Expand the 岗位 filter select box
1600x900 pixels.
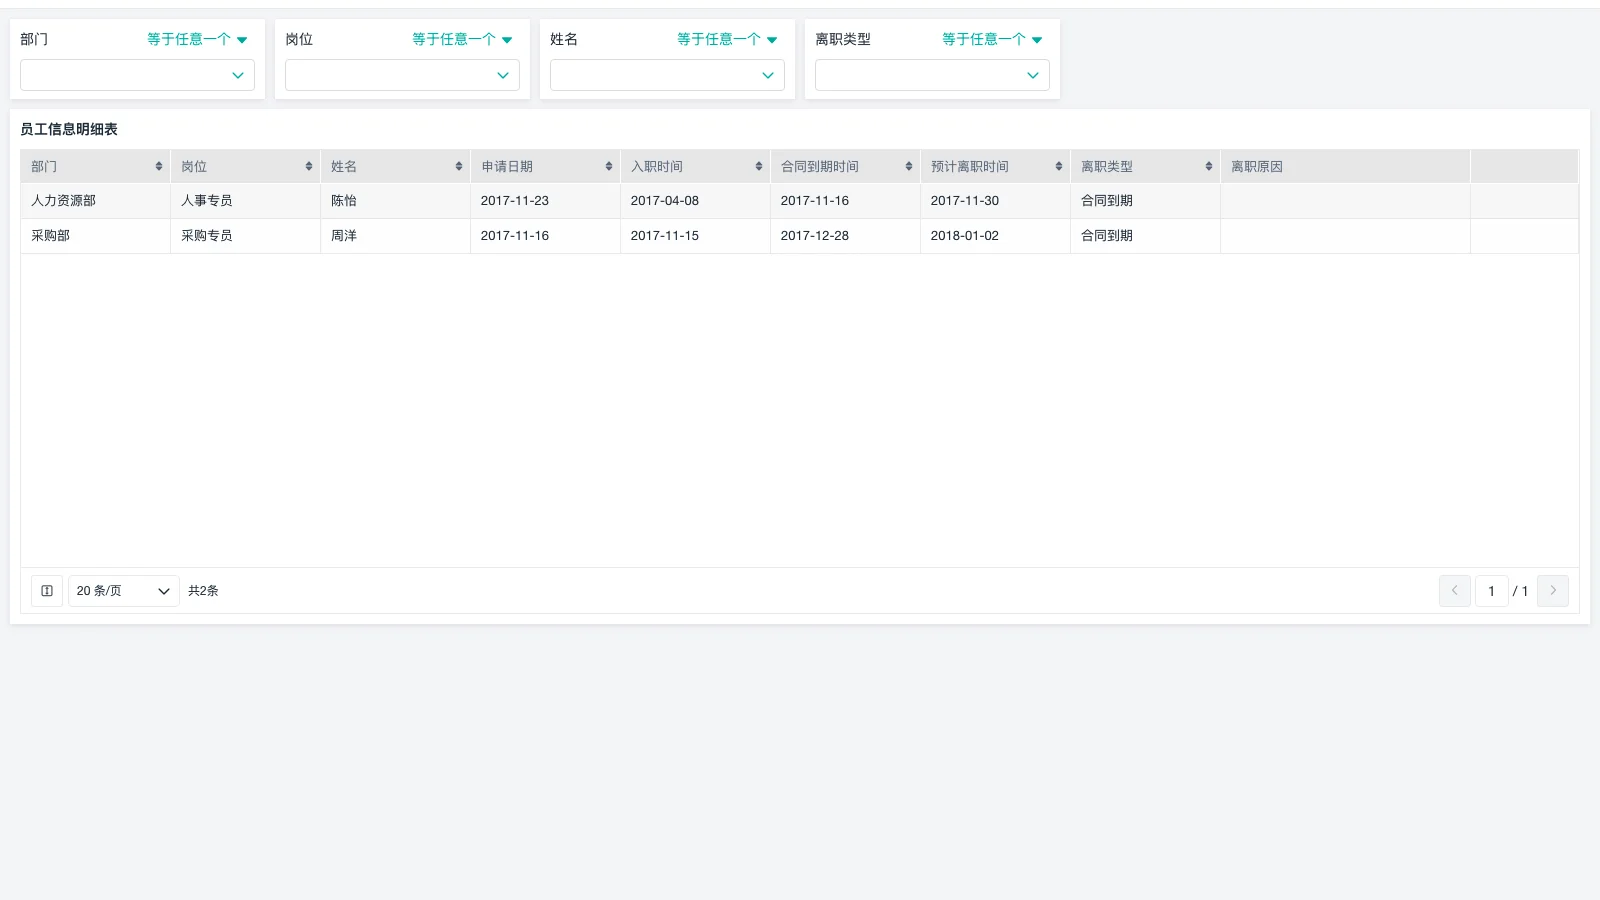pos(402,75)
